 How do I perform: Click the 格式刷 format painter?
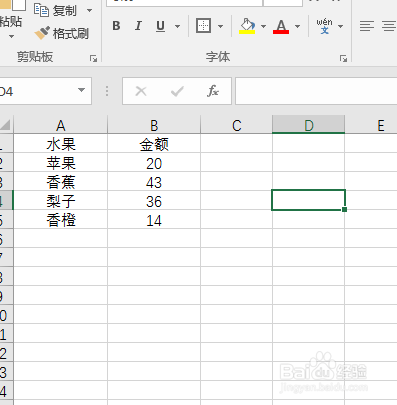coord(62,33)
